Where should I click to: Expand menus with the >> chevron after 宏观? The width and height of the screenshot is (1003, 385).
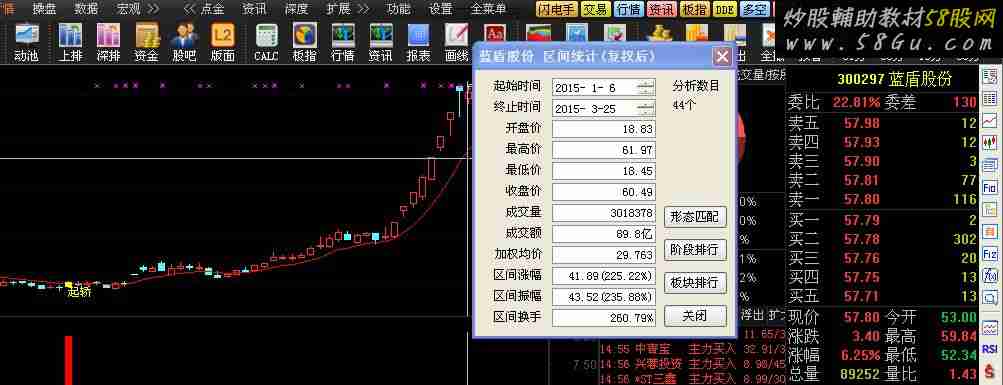(x=153, y=9)
